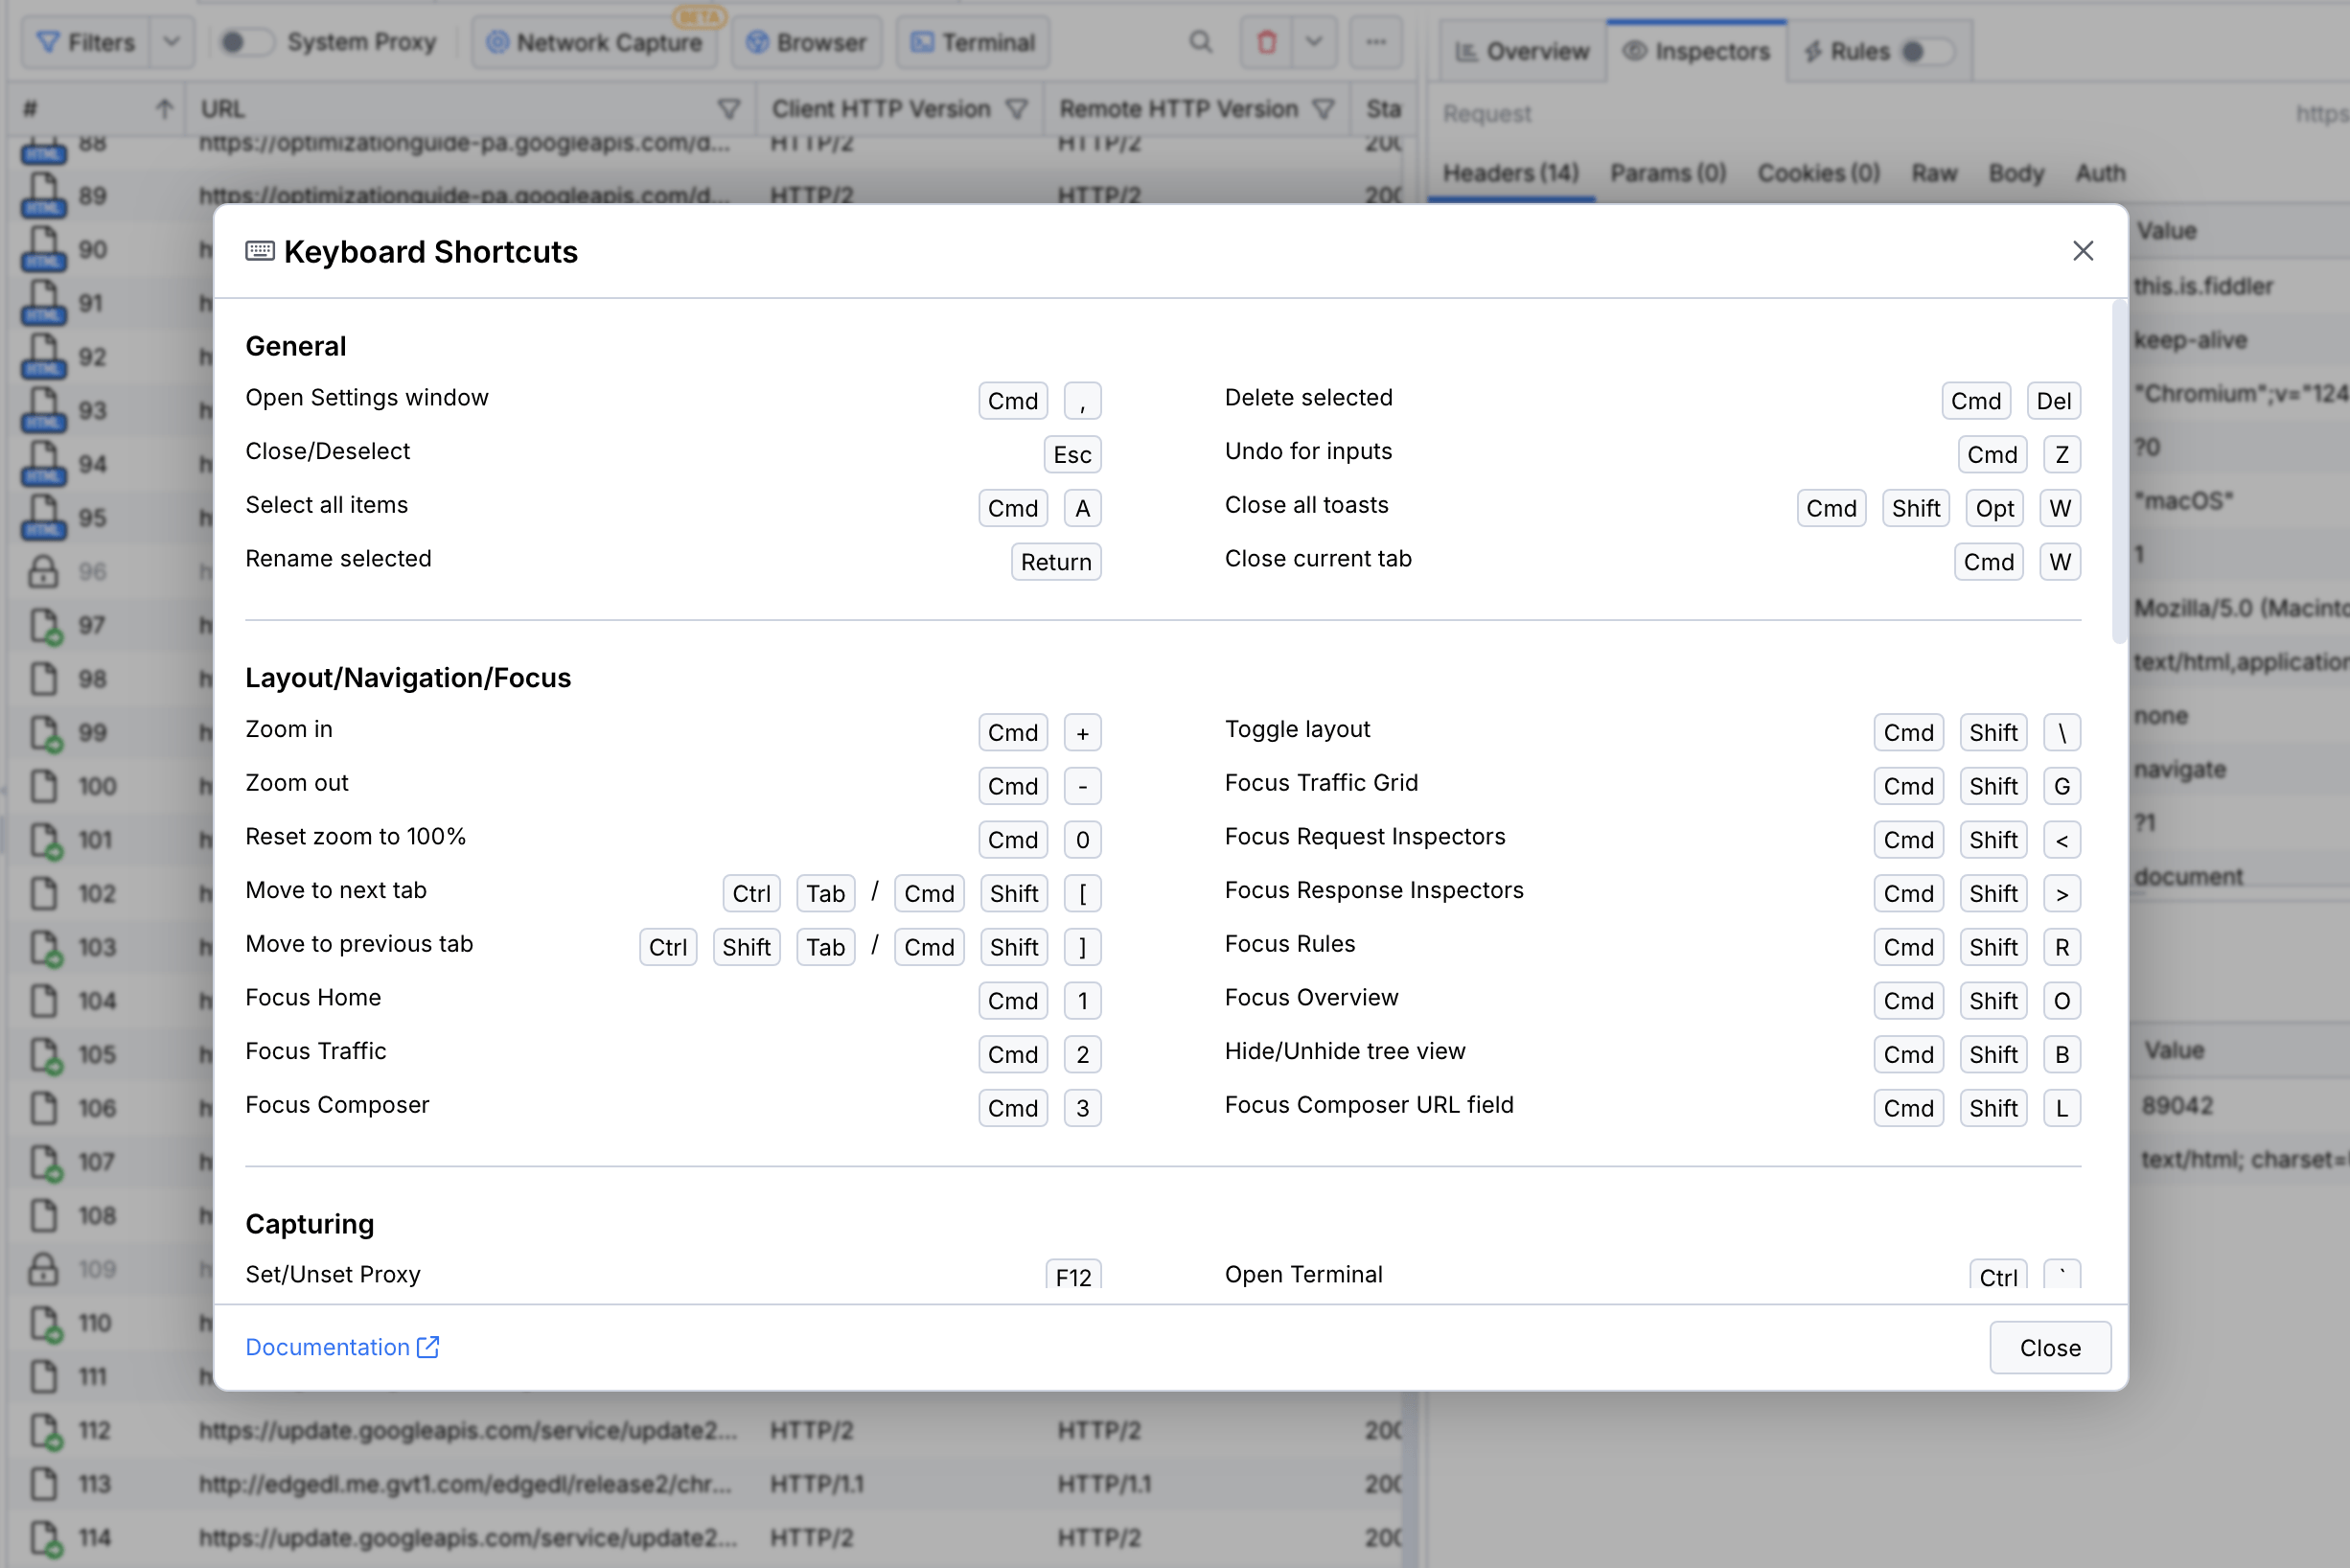Expand the Filters dropdown arrow
This screenshot has height=1568, width=2350.
[x=172, y=42]
